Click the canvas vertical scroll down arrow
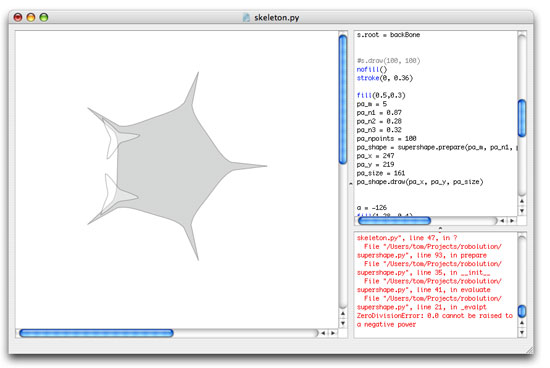Image resolution: width=550 pixels, height=368 pixels. [x=343, y=323]
